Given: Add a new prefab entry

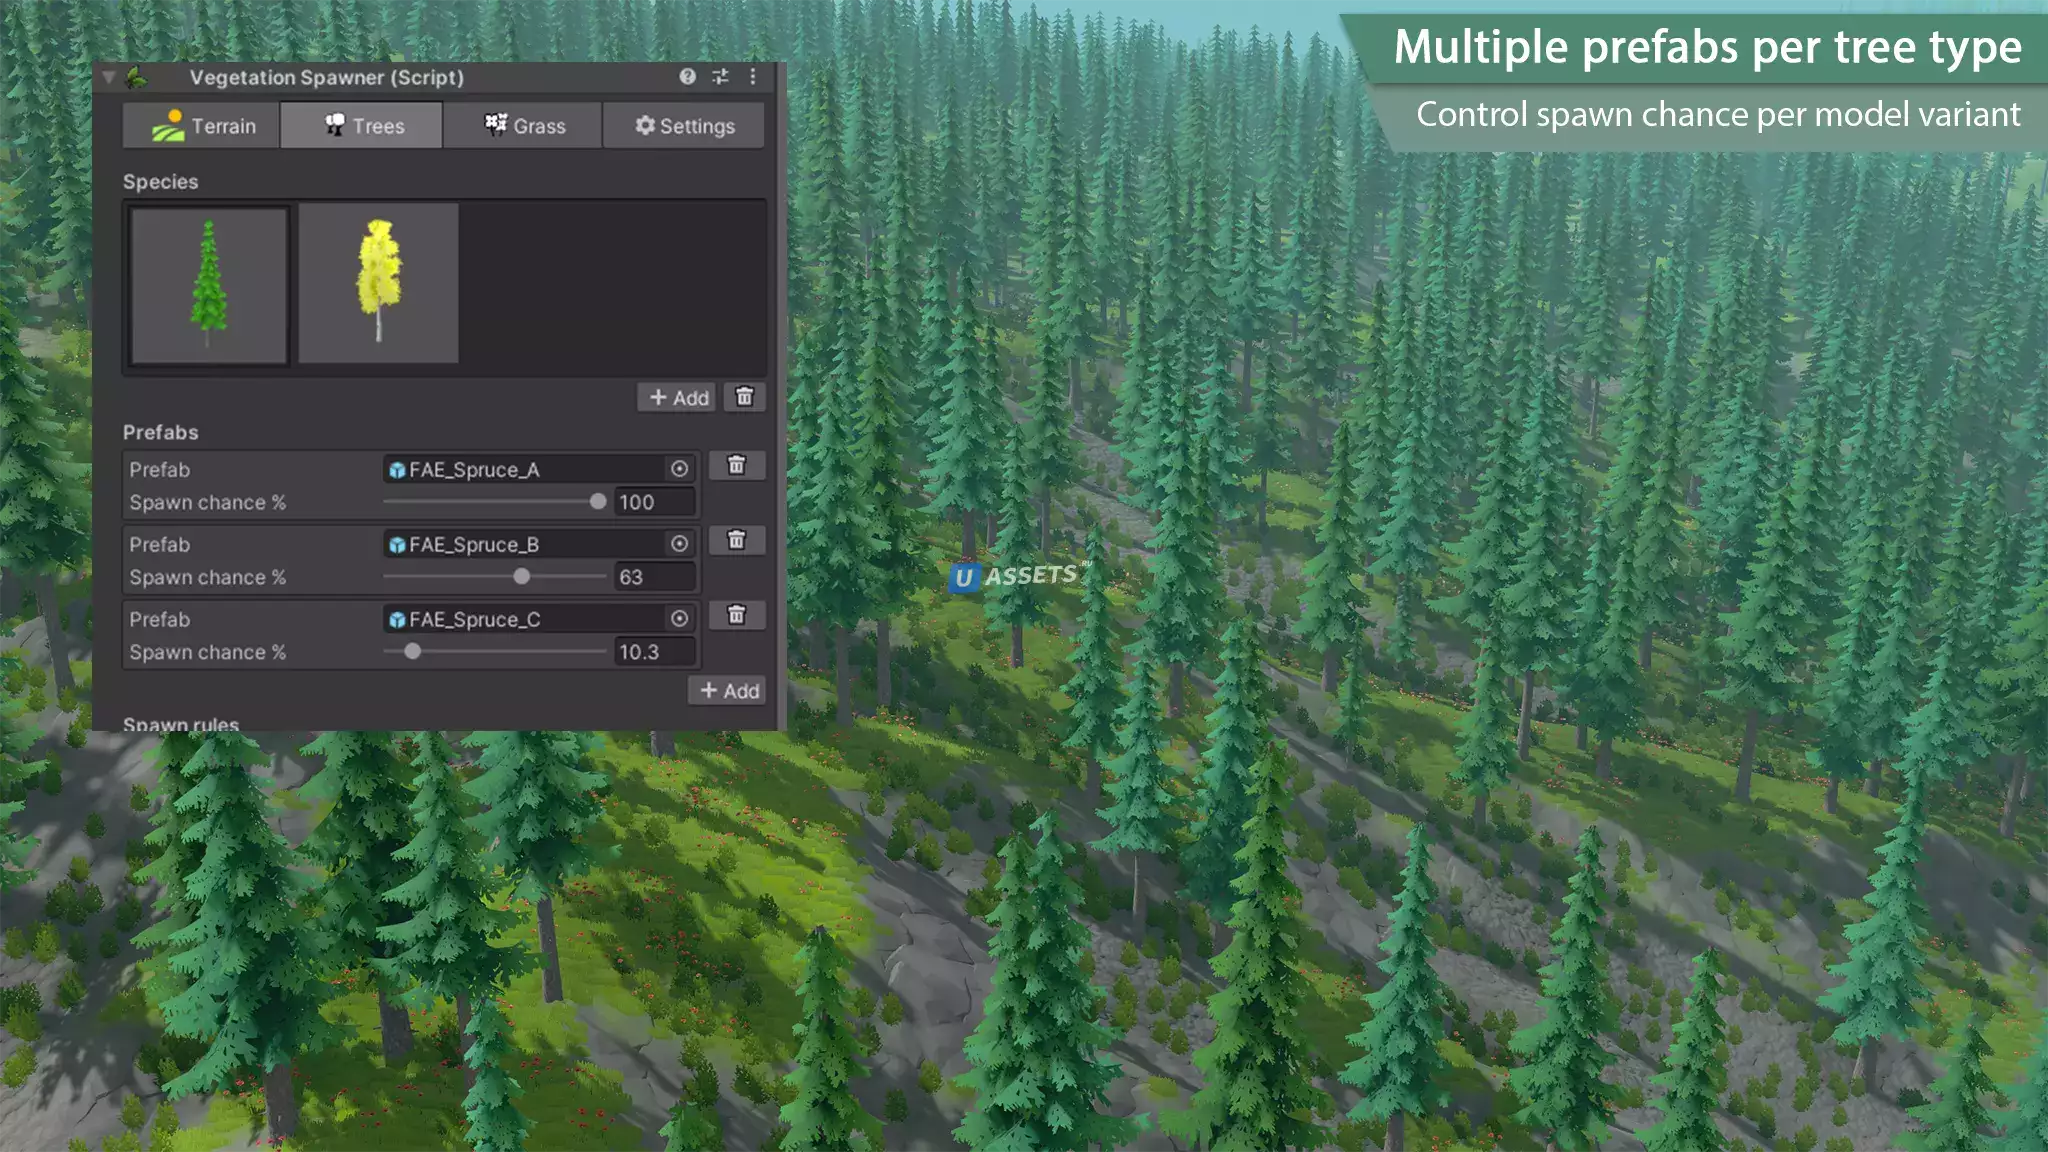Looking at the screenshot, I should coord(728,691).
